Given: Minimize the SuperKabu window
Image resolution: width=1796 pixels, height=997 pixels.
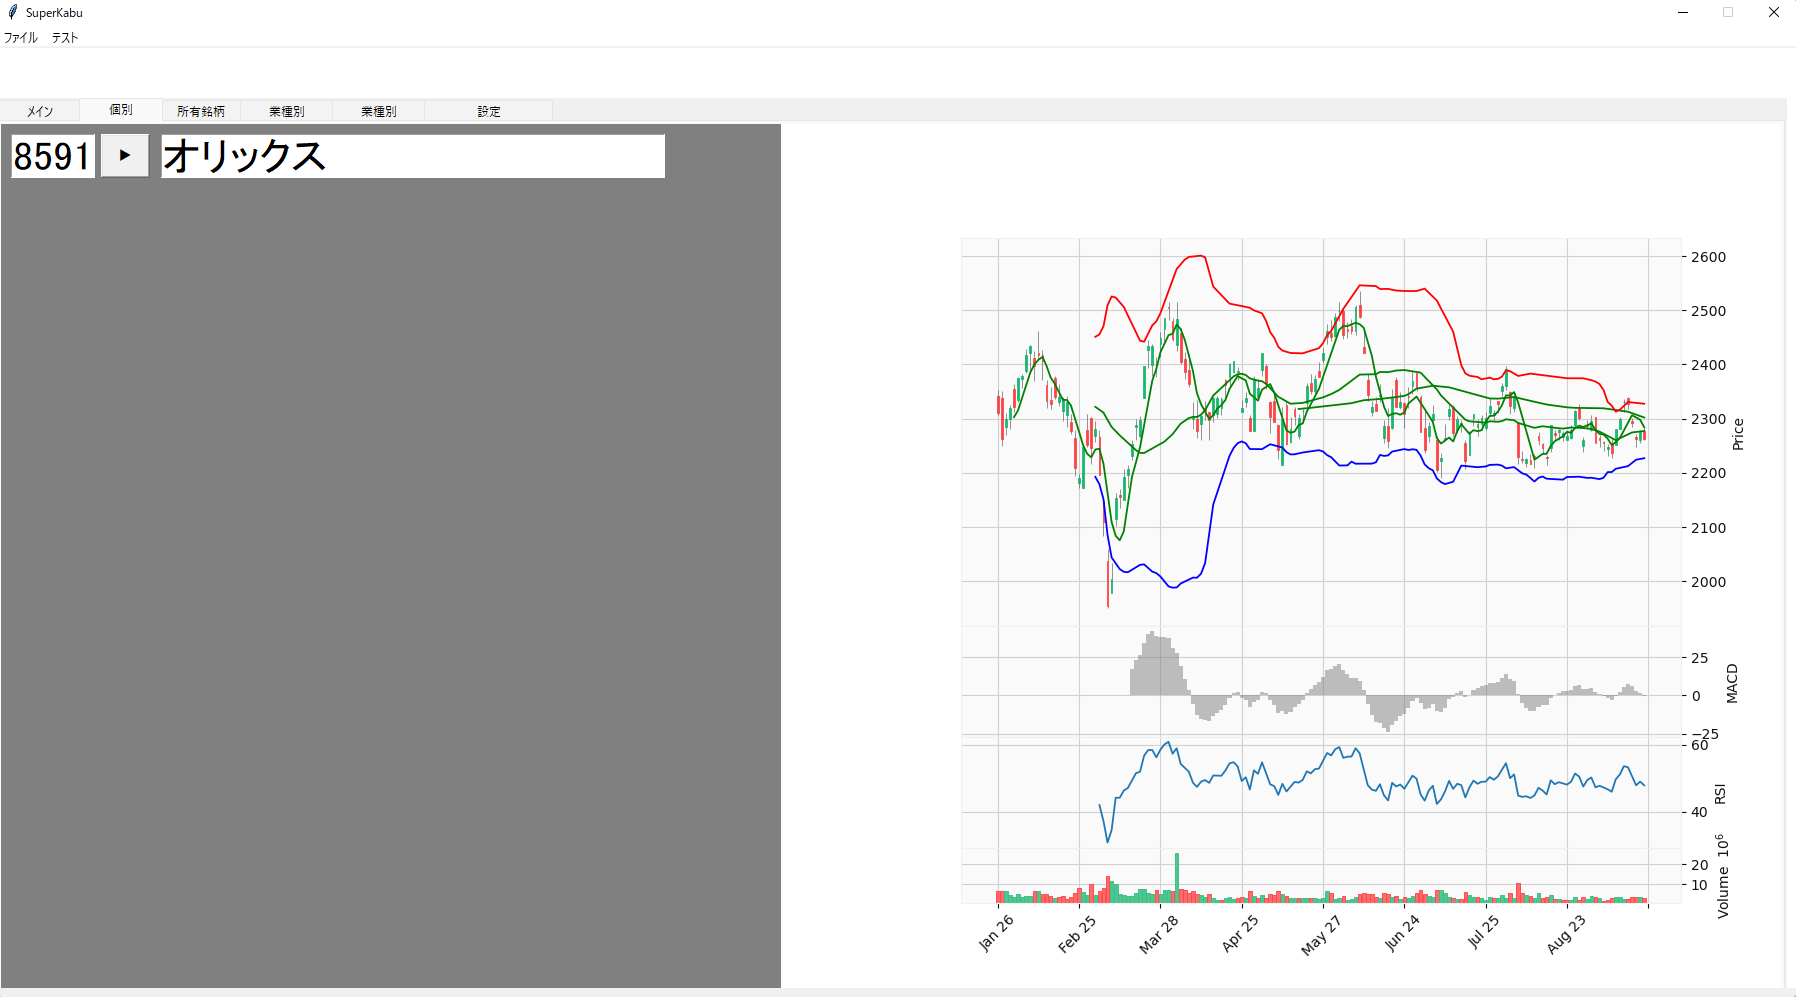Looking at the screenshot, I should pos(1683,13).
